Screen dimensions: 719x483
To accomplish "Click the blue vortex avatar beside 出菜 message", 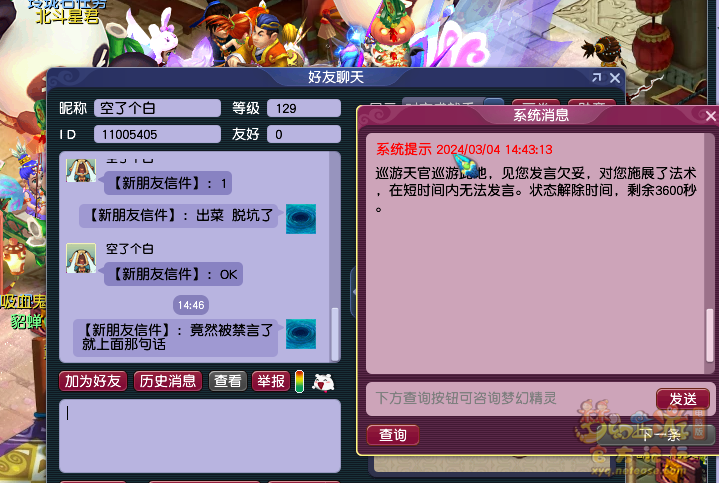I will tap(301, 219).
